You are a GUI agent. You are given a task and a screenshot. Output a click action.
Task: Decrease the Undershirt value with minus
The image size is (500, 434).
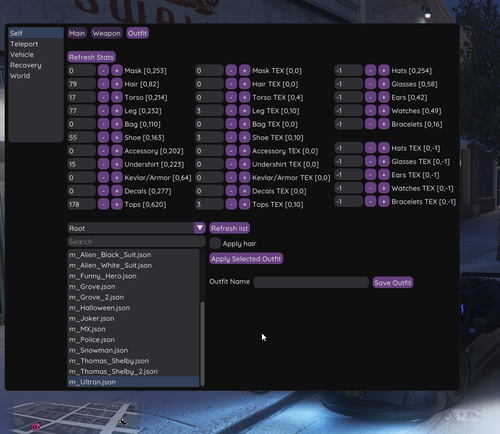coord(103,164)
